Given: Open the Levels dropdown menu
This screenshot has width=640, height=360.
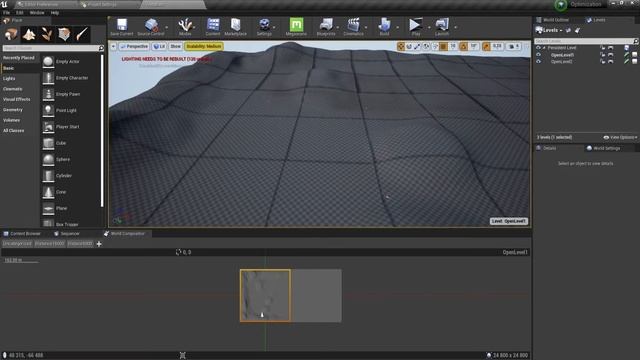Looking at the screenshot, I should (x=549, y=30).
